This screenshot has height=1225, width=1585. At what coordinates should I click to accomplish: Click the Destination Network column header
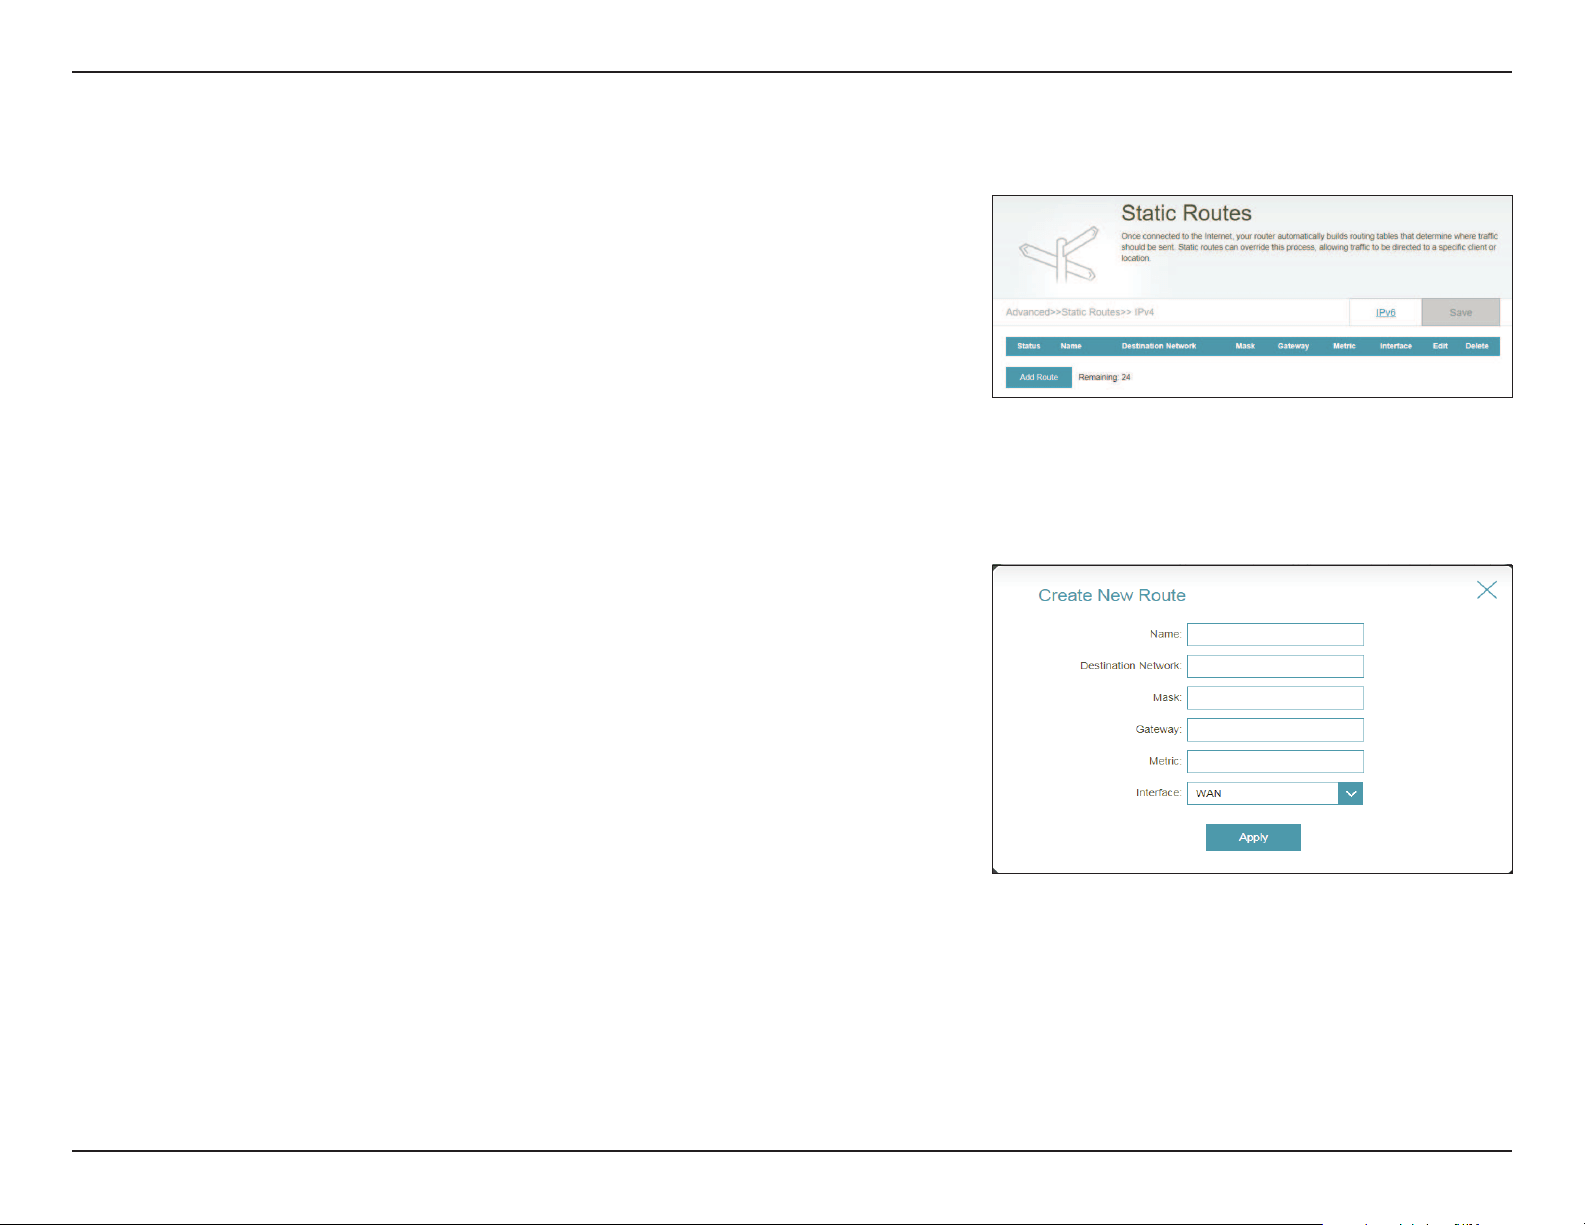point(1158,346)
